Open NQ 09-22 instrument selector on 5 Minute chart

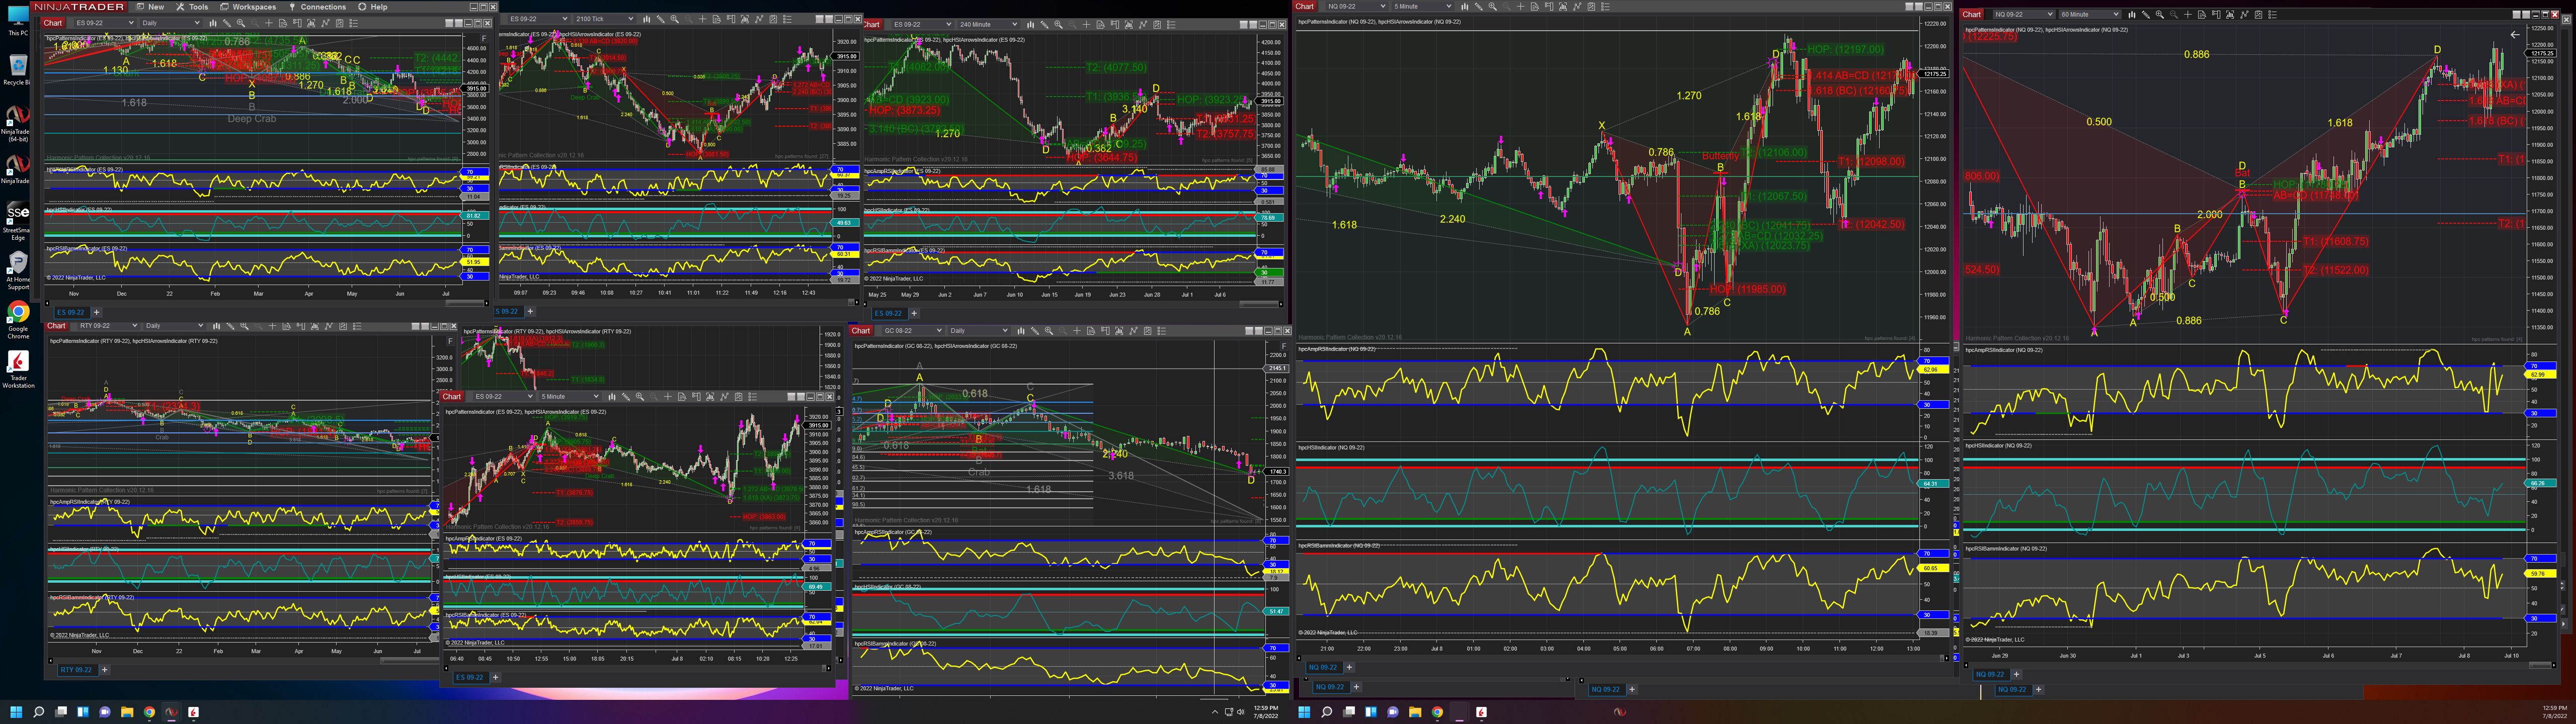coord(1356,6)
